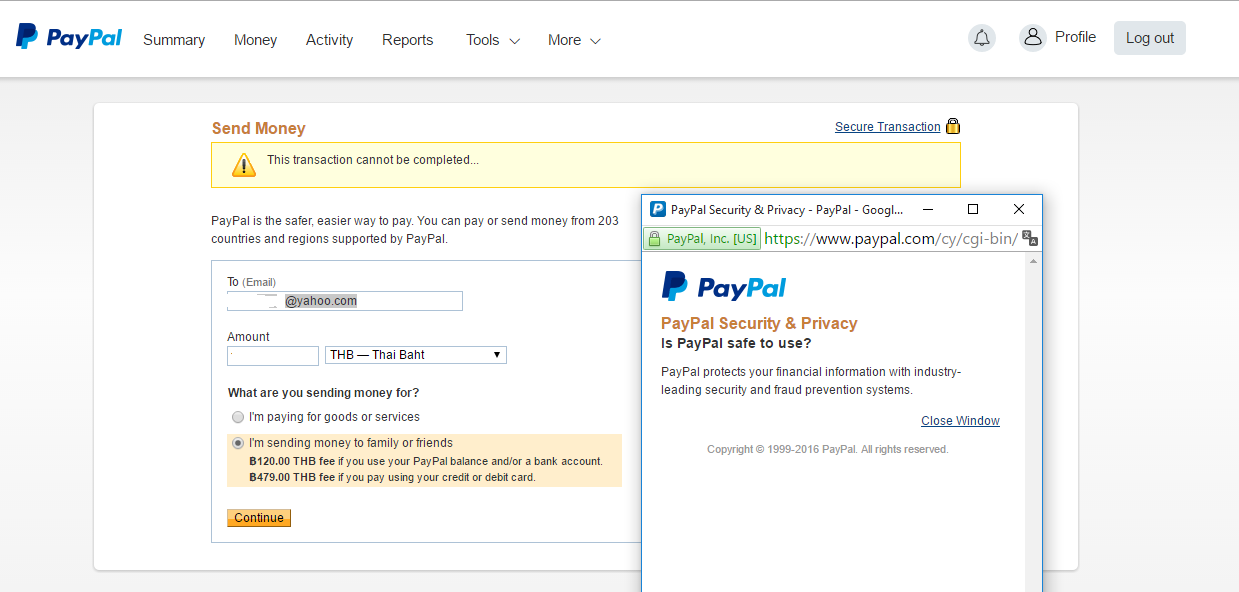1239x592 pixels.
Task: Open the Money tab
Action: coord(255,40)
